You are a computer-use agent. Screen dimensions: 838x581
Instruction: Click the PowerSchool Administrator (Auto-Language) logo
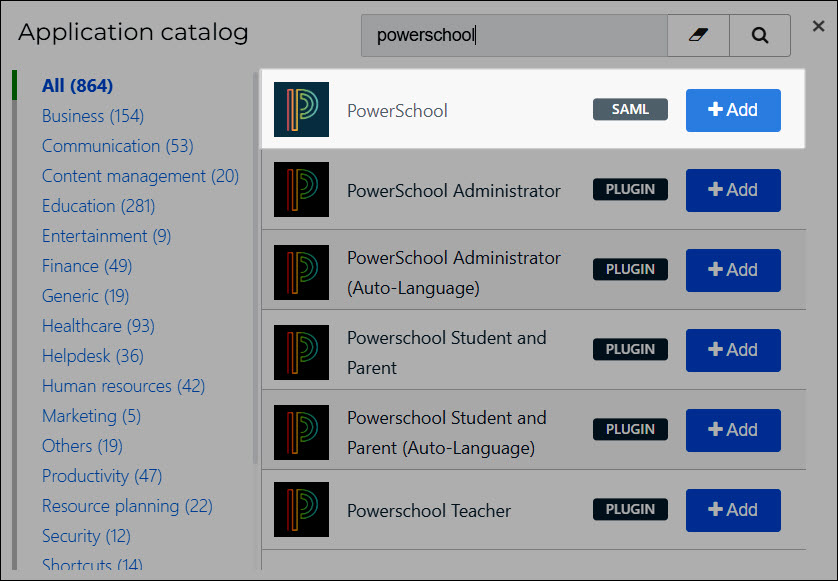point(301,273)
